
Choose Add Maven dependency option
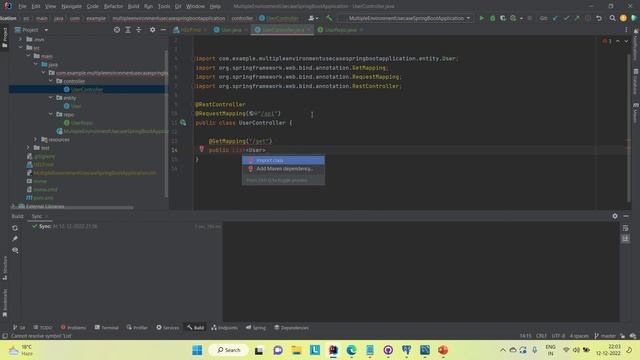pyautogui.click(x=283, y=169)
